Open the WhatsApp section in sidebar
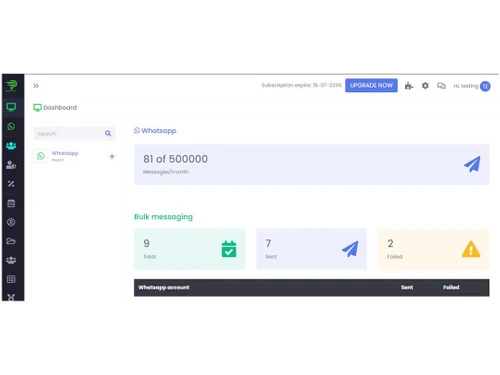The height and width of the screenshot is (375, 500). [x=11, y=126]
